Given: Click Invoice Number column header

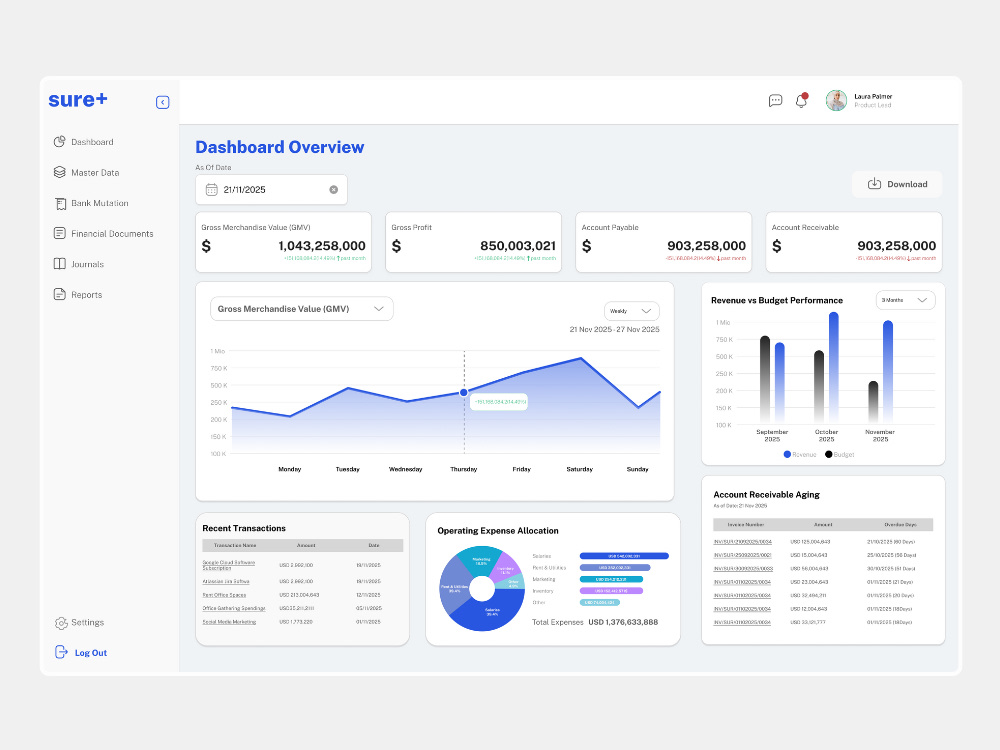Looking at the screenshot, I should (x=746, y=524).
